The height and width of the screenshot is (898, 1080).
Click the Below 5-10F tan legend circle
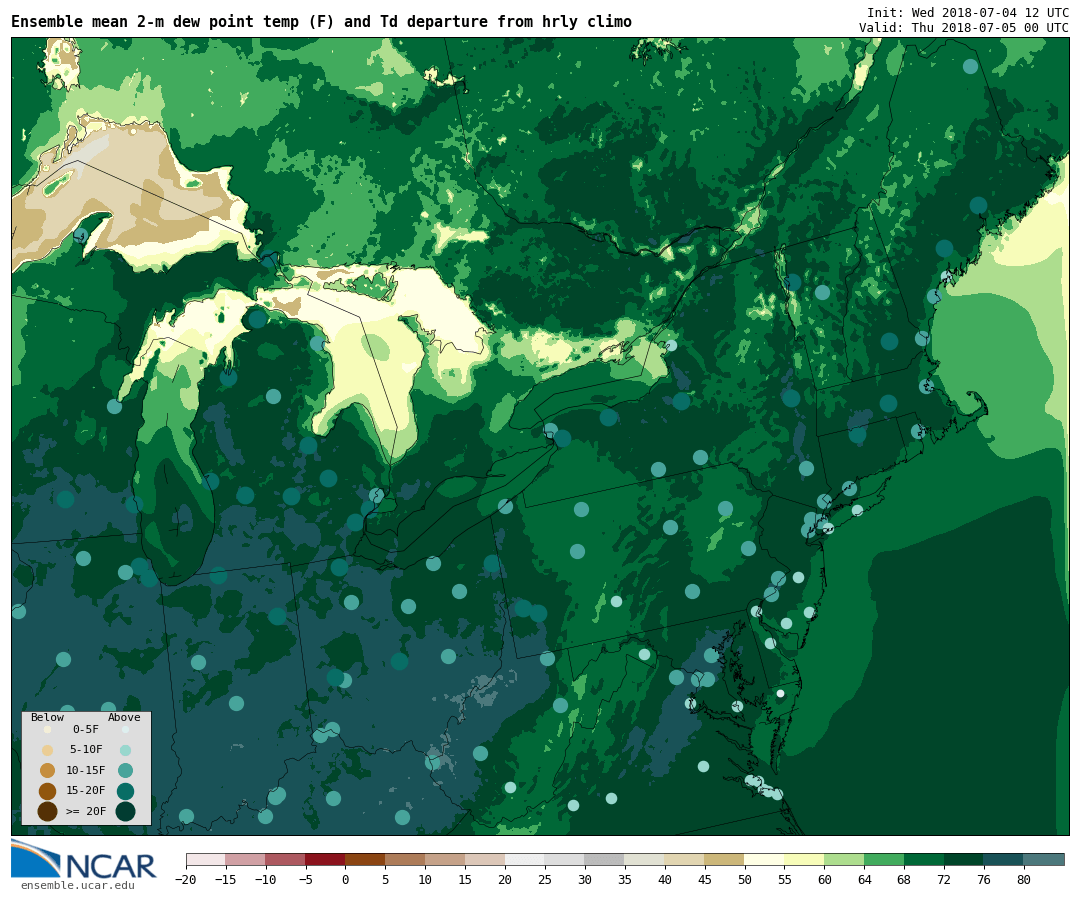pos(48,750)
